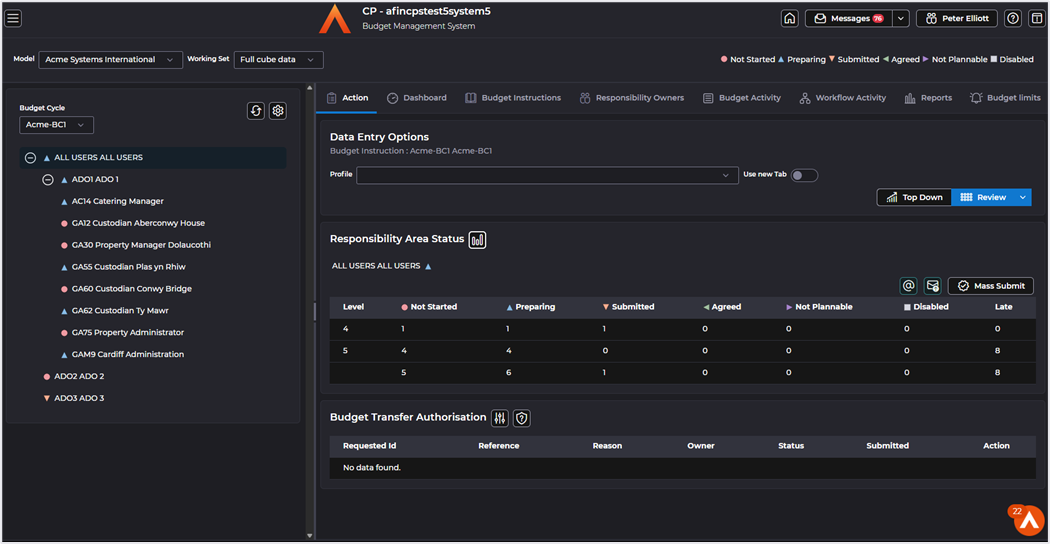
Task: Open the hamburger navigation menu
Action: (14, 18)
